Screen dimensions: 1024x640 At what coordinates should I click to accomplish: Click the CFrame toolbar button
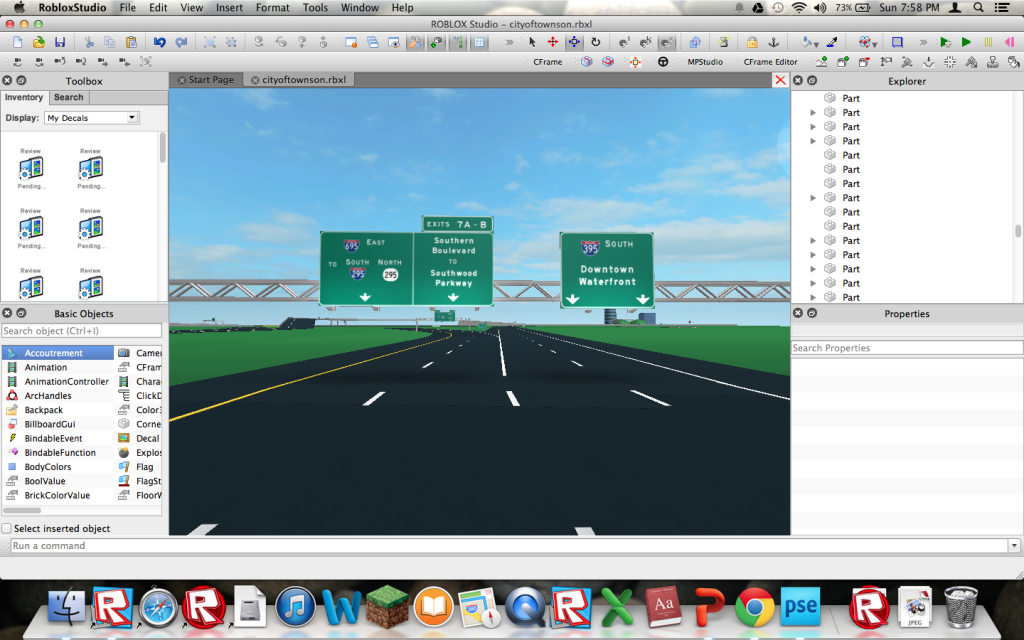[x=547, y=62]
